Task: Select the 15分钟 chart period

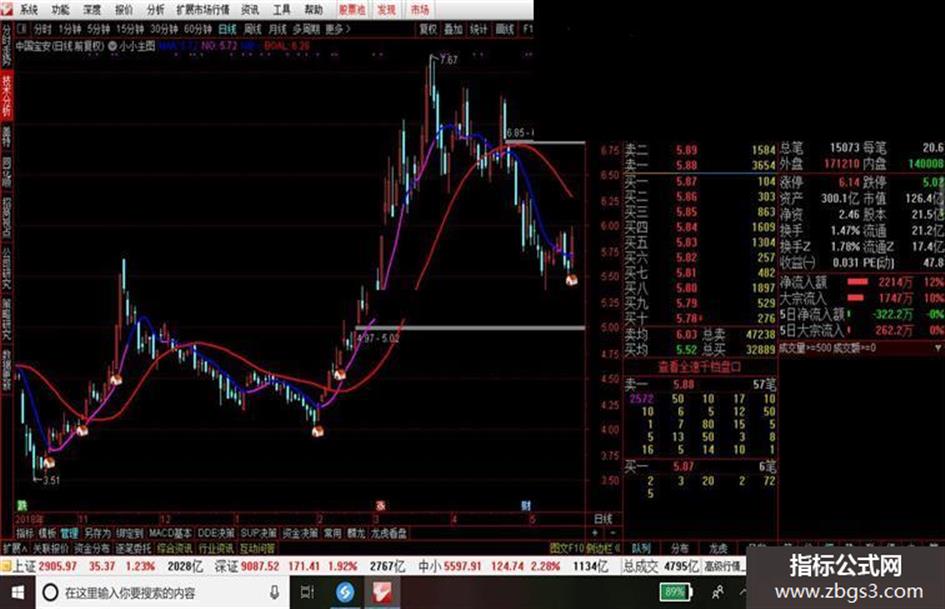Action: (130, 29)
